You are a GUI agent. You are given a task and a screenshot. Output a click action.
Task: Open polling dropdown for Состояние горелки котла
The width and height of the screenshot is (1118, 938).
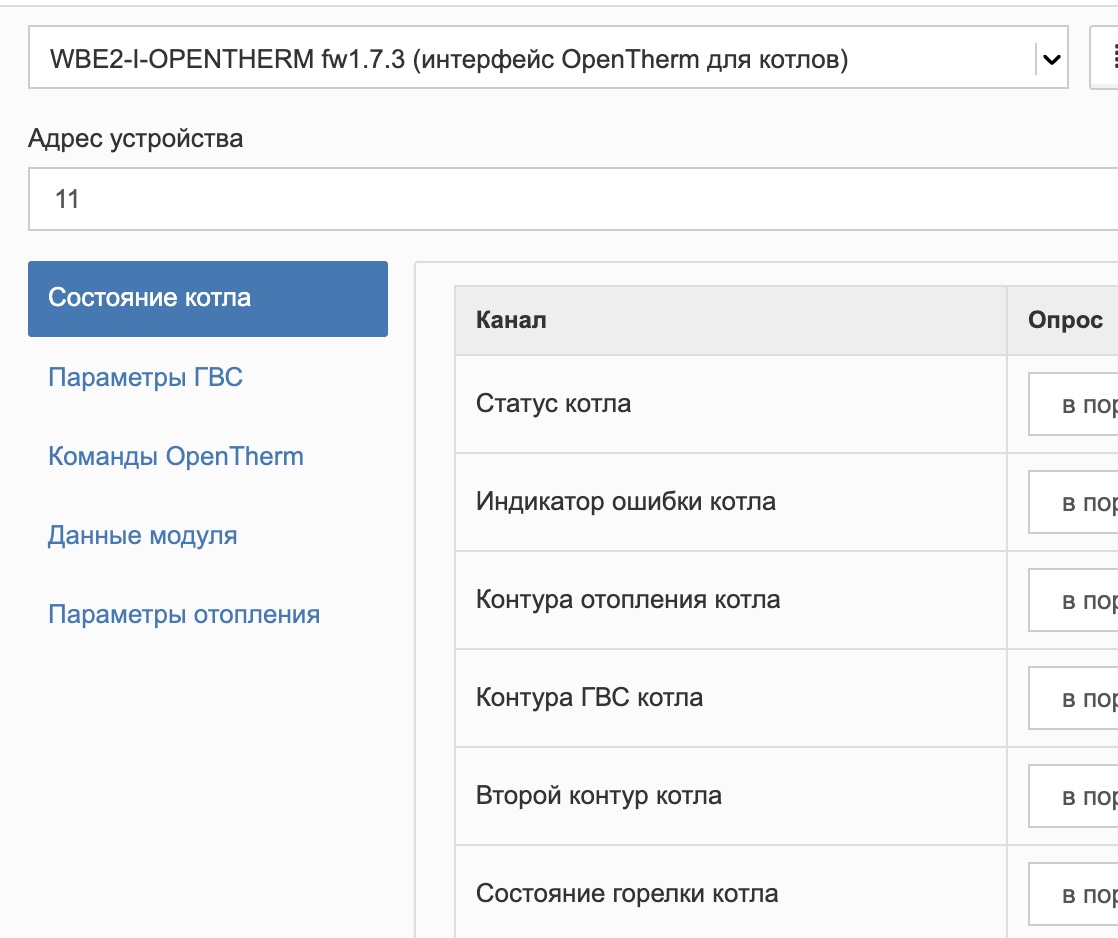click(1073, 894)
